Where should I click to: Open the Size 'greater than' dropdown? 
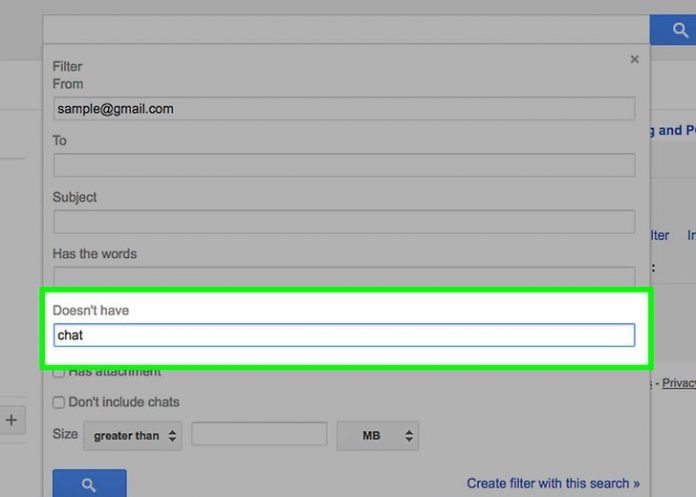(133, 436)
